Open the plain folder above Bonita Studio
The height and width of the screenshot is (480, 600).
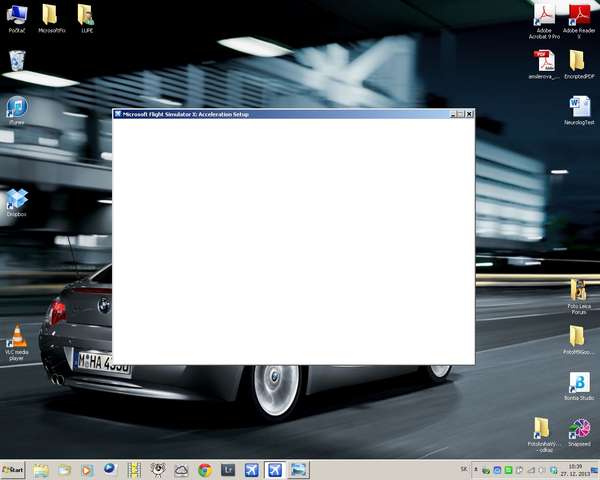coord(579,340)
